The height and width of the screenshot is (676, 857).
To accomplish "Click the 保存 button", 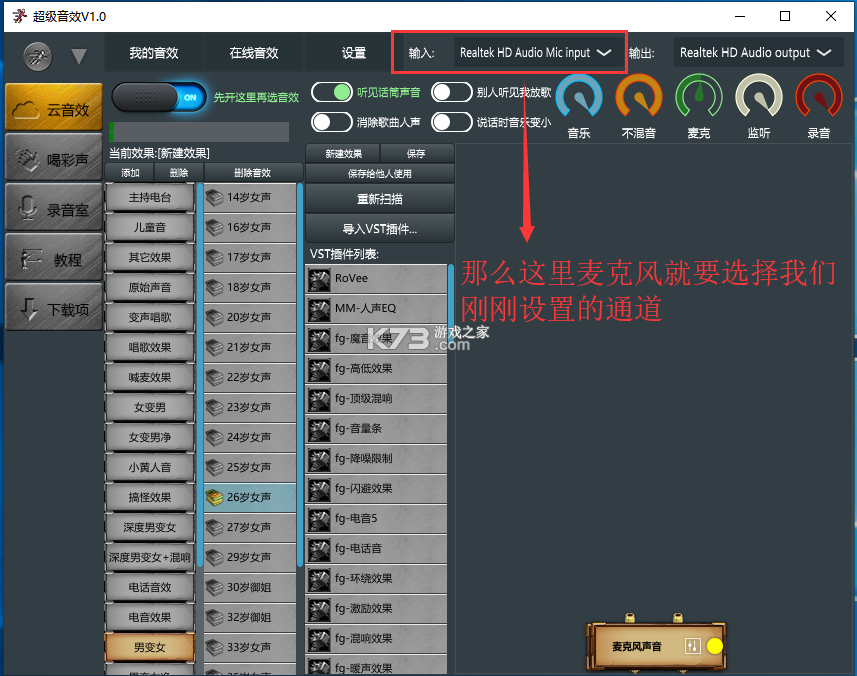I will pos(416,154).
